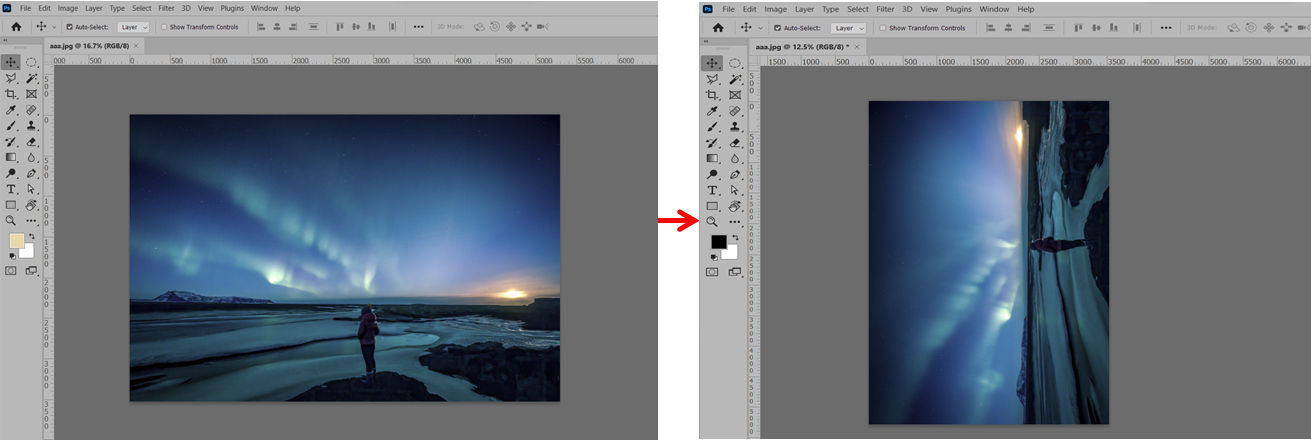Select the Move tool in the 16.7% window toolbar

pos(11,62)
